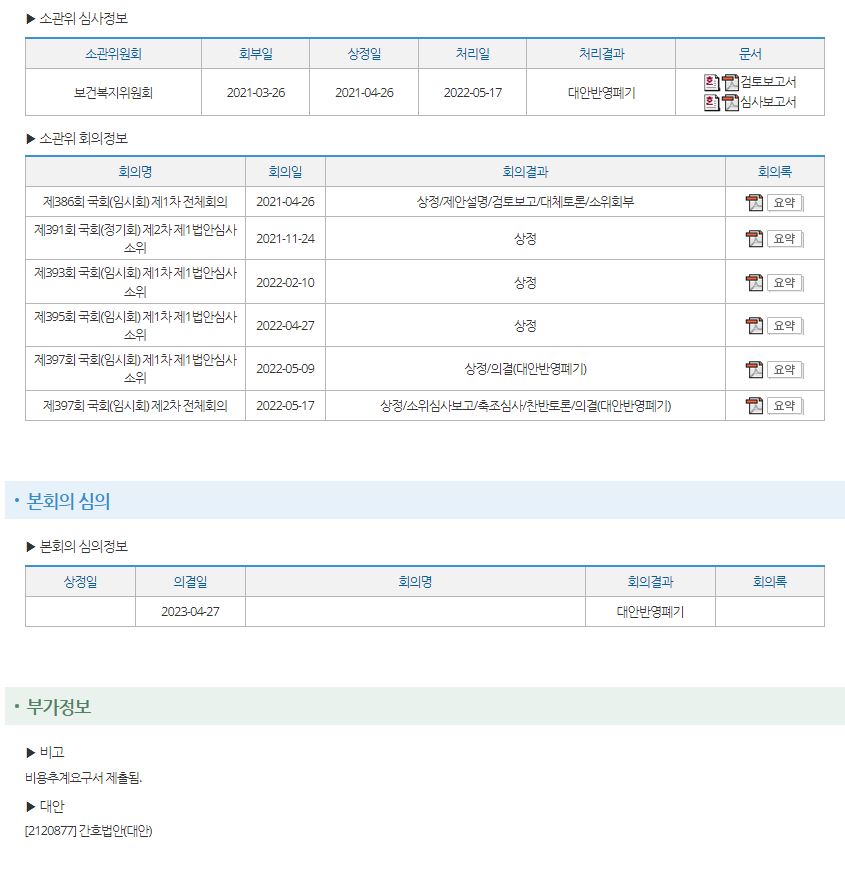The height and width of the screenshot is (875, 845).
Task: Click 본회의 심의 section heading
Action: pyautogui.click(x=68, y=501)
